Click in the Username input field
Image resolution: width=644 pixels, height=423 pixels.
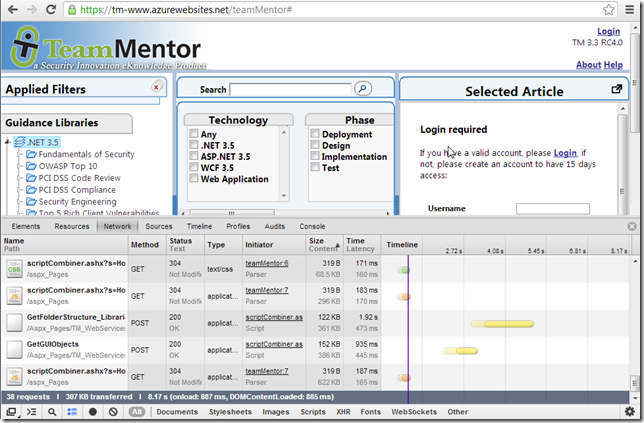point(553,209)
